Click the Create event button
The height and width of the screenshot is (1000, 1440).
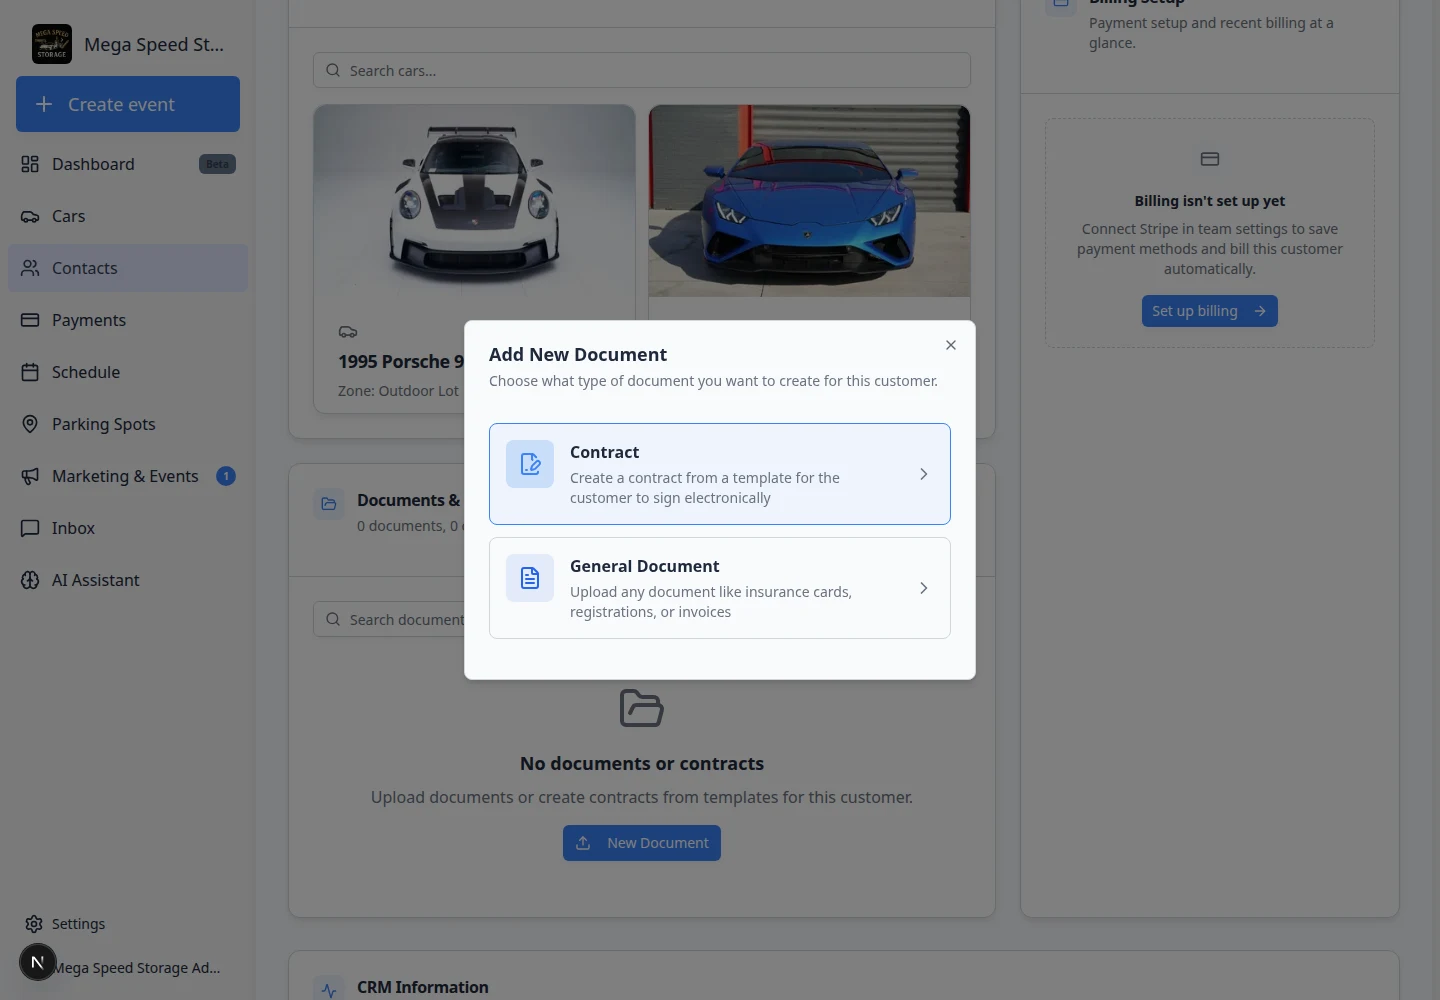tap(128, 104)
